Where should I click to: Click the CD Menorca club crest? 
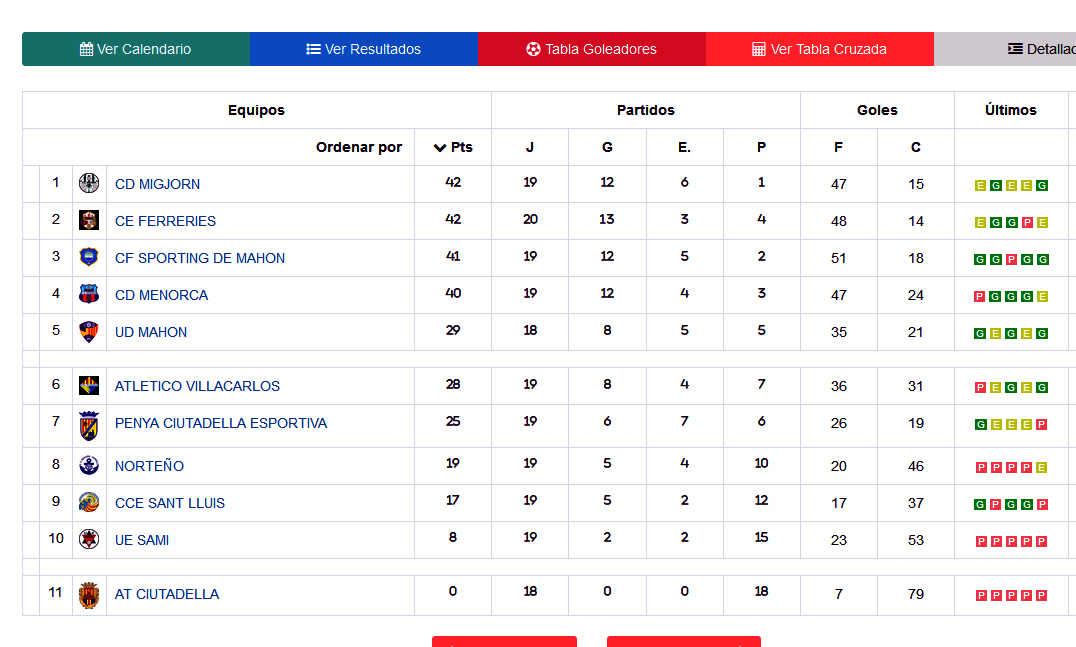click(x=89, y=294)
